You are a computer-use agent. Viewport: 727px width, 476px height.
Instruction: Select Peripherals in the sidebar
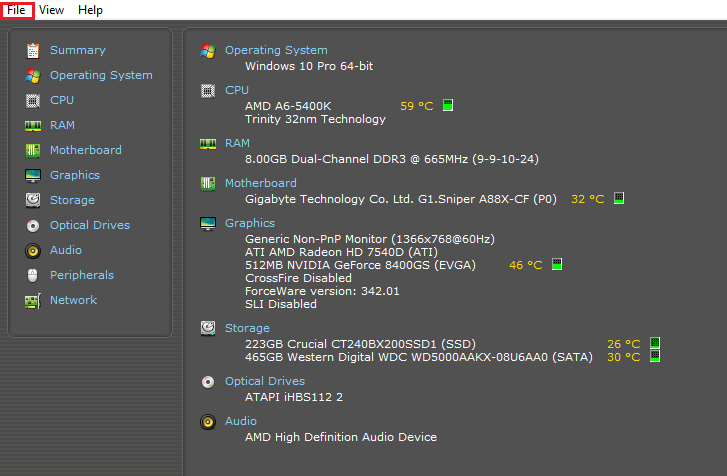click(x=82, y=275)
